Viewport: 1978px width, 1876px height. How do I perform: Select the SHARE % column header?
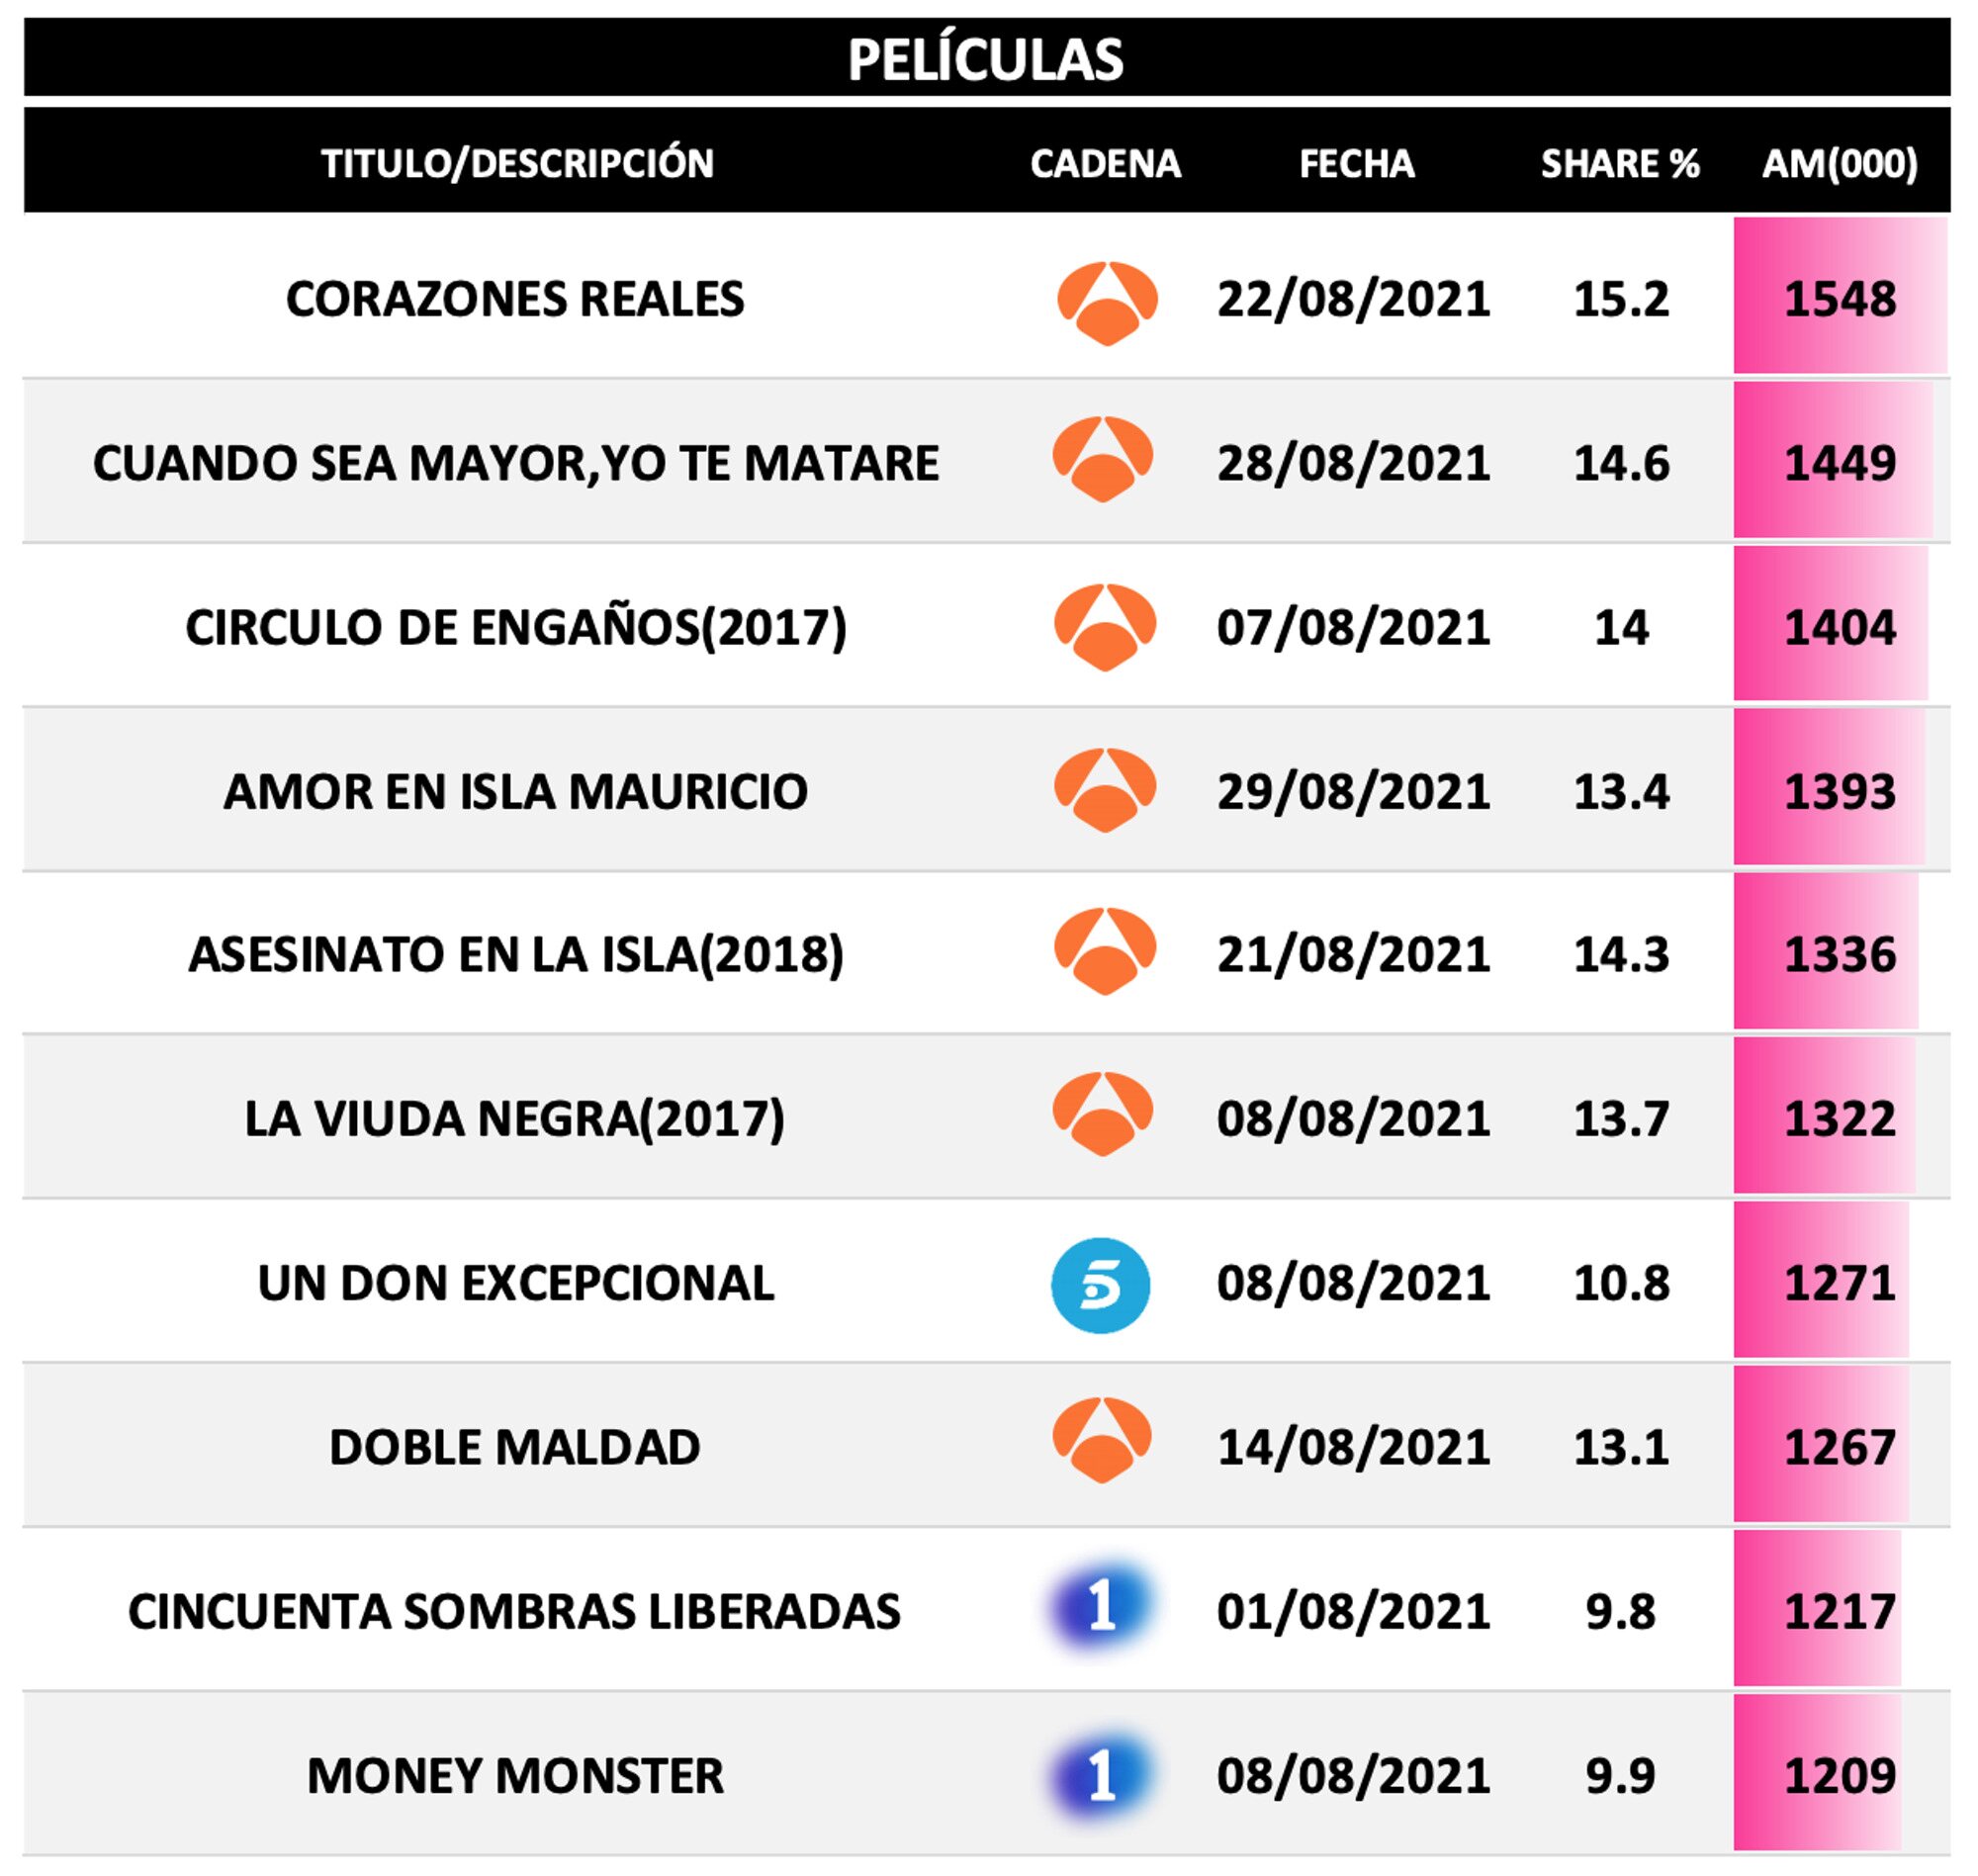click(1619, 163)
